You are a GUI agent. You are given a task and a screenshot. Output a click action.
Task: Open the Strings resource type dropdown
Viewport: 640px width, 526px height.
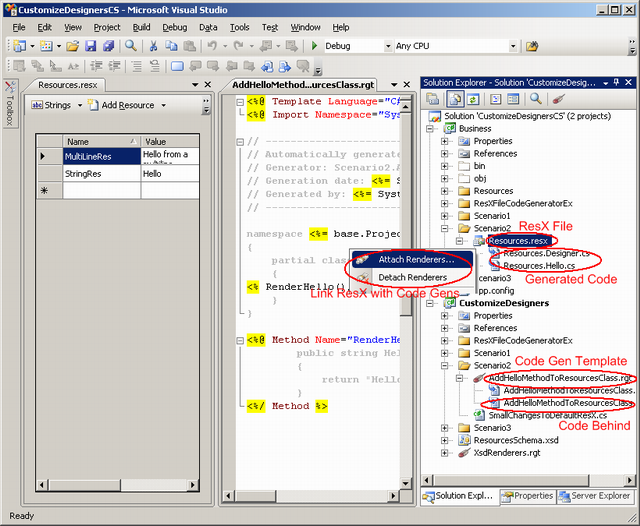[x=80, y=105]
